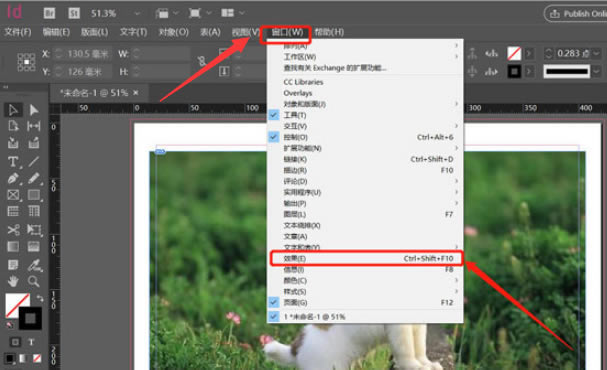This screenshot has width=607, height=370.
Task: Open zoom level 51.3% dropdown
Action: click(x=137, y=14)
